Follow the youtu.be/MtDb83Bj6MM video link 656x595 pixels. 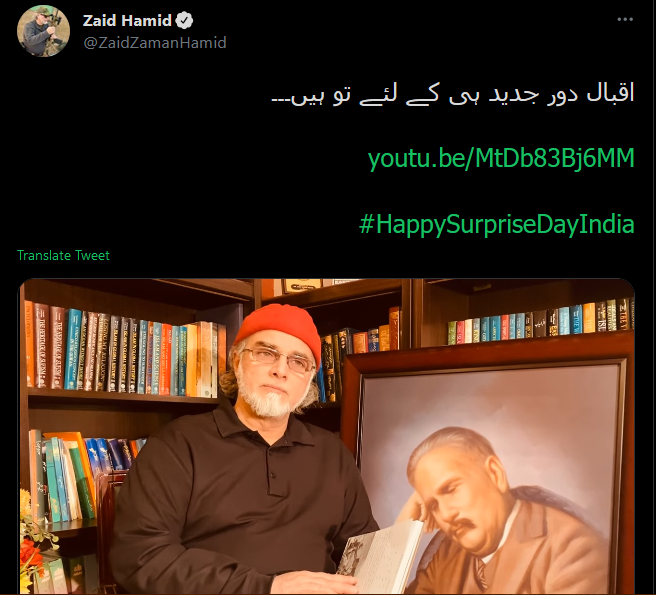click(x=501, y=159)
